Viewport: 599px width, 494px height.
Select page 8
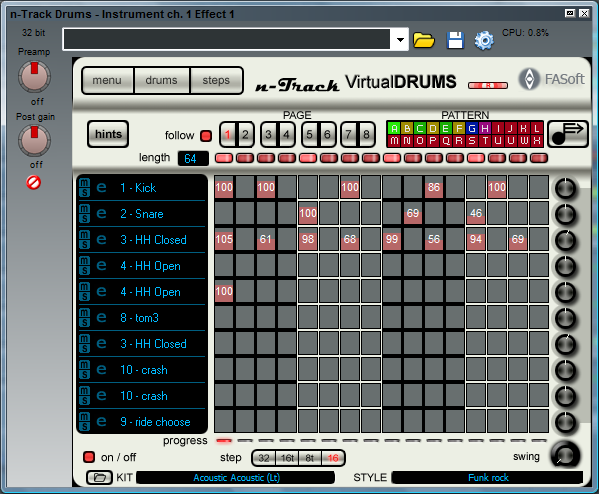[366, 134]
